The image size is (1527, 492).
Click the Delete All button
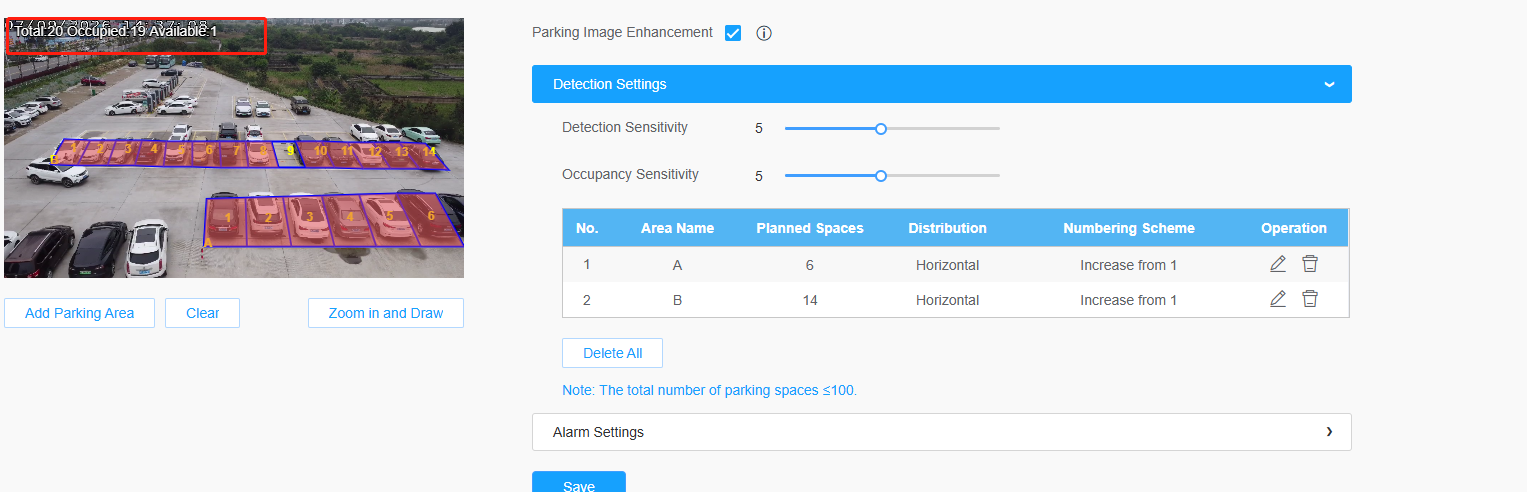pyautogui.click(x=612, y=353)
